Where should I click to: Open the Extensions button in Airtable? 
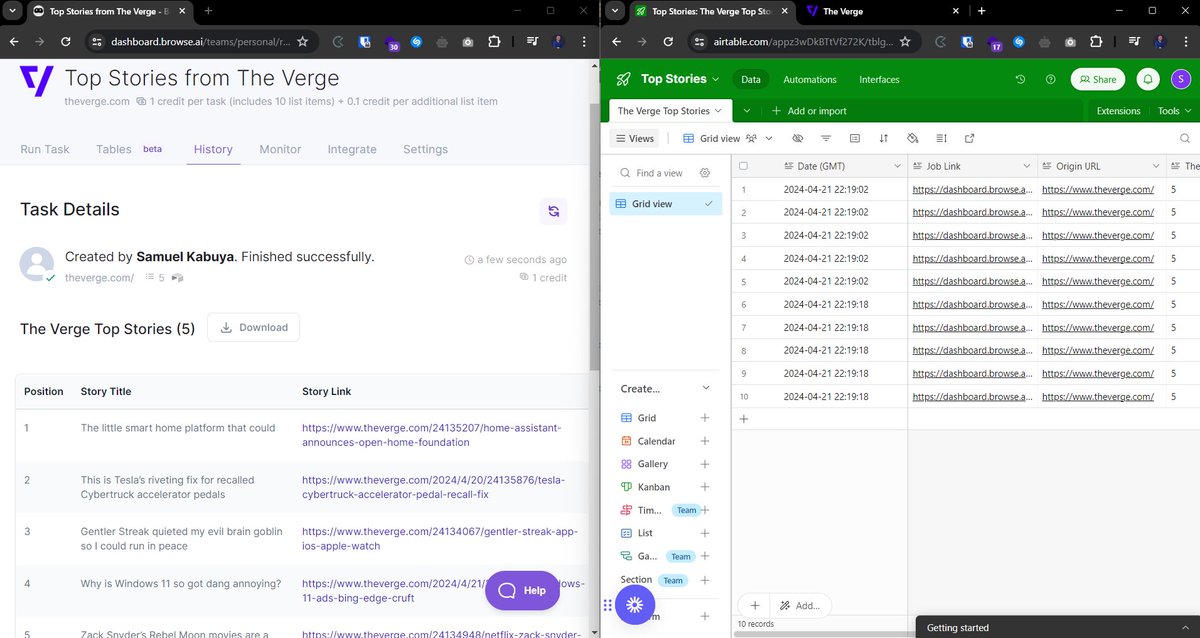(x=1118, y=111)
